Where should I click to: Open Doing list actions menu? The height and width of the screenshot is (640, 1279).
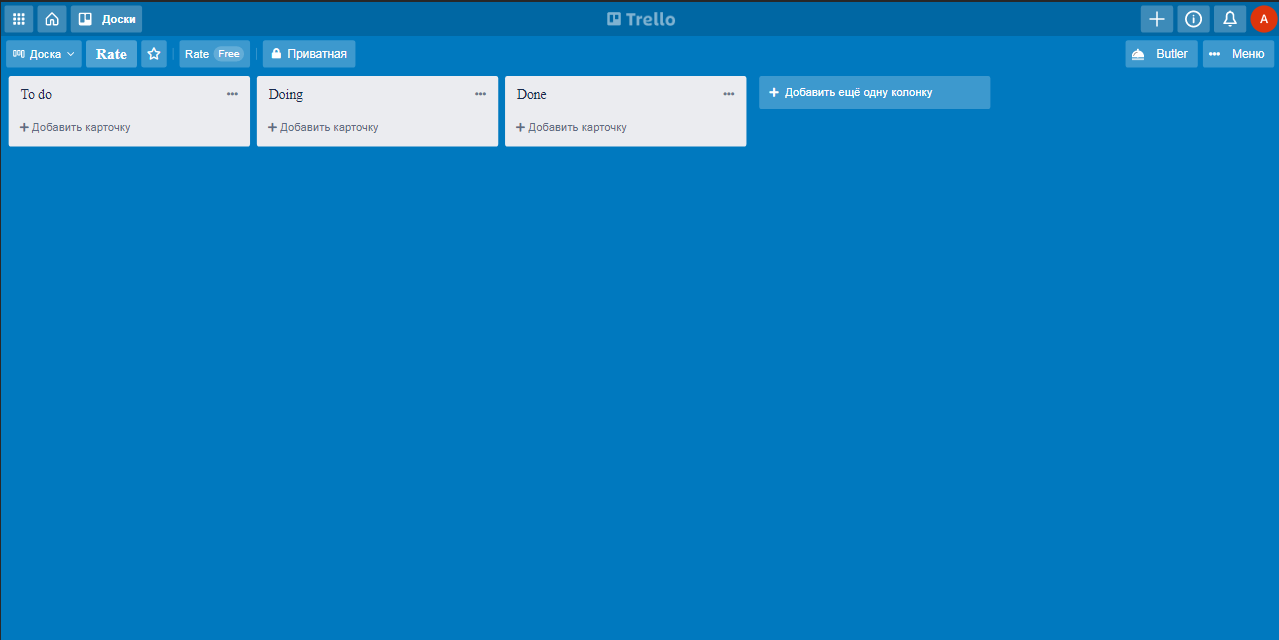480,94
